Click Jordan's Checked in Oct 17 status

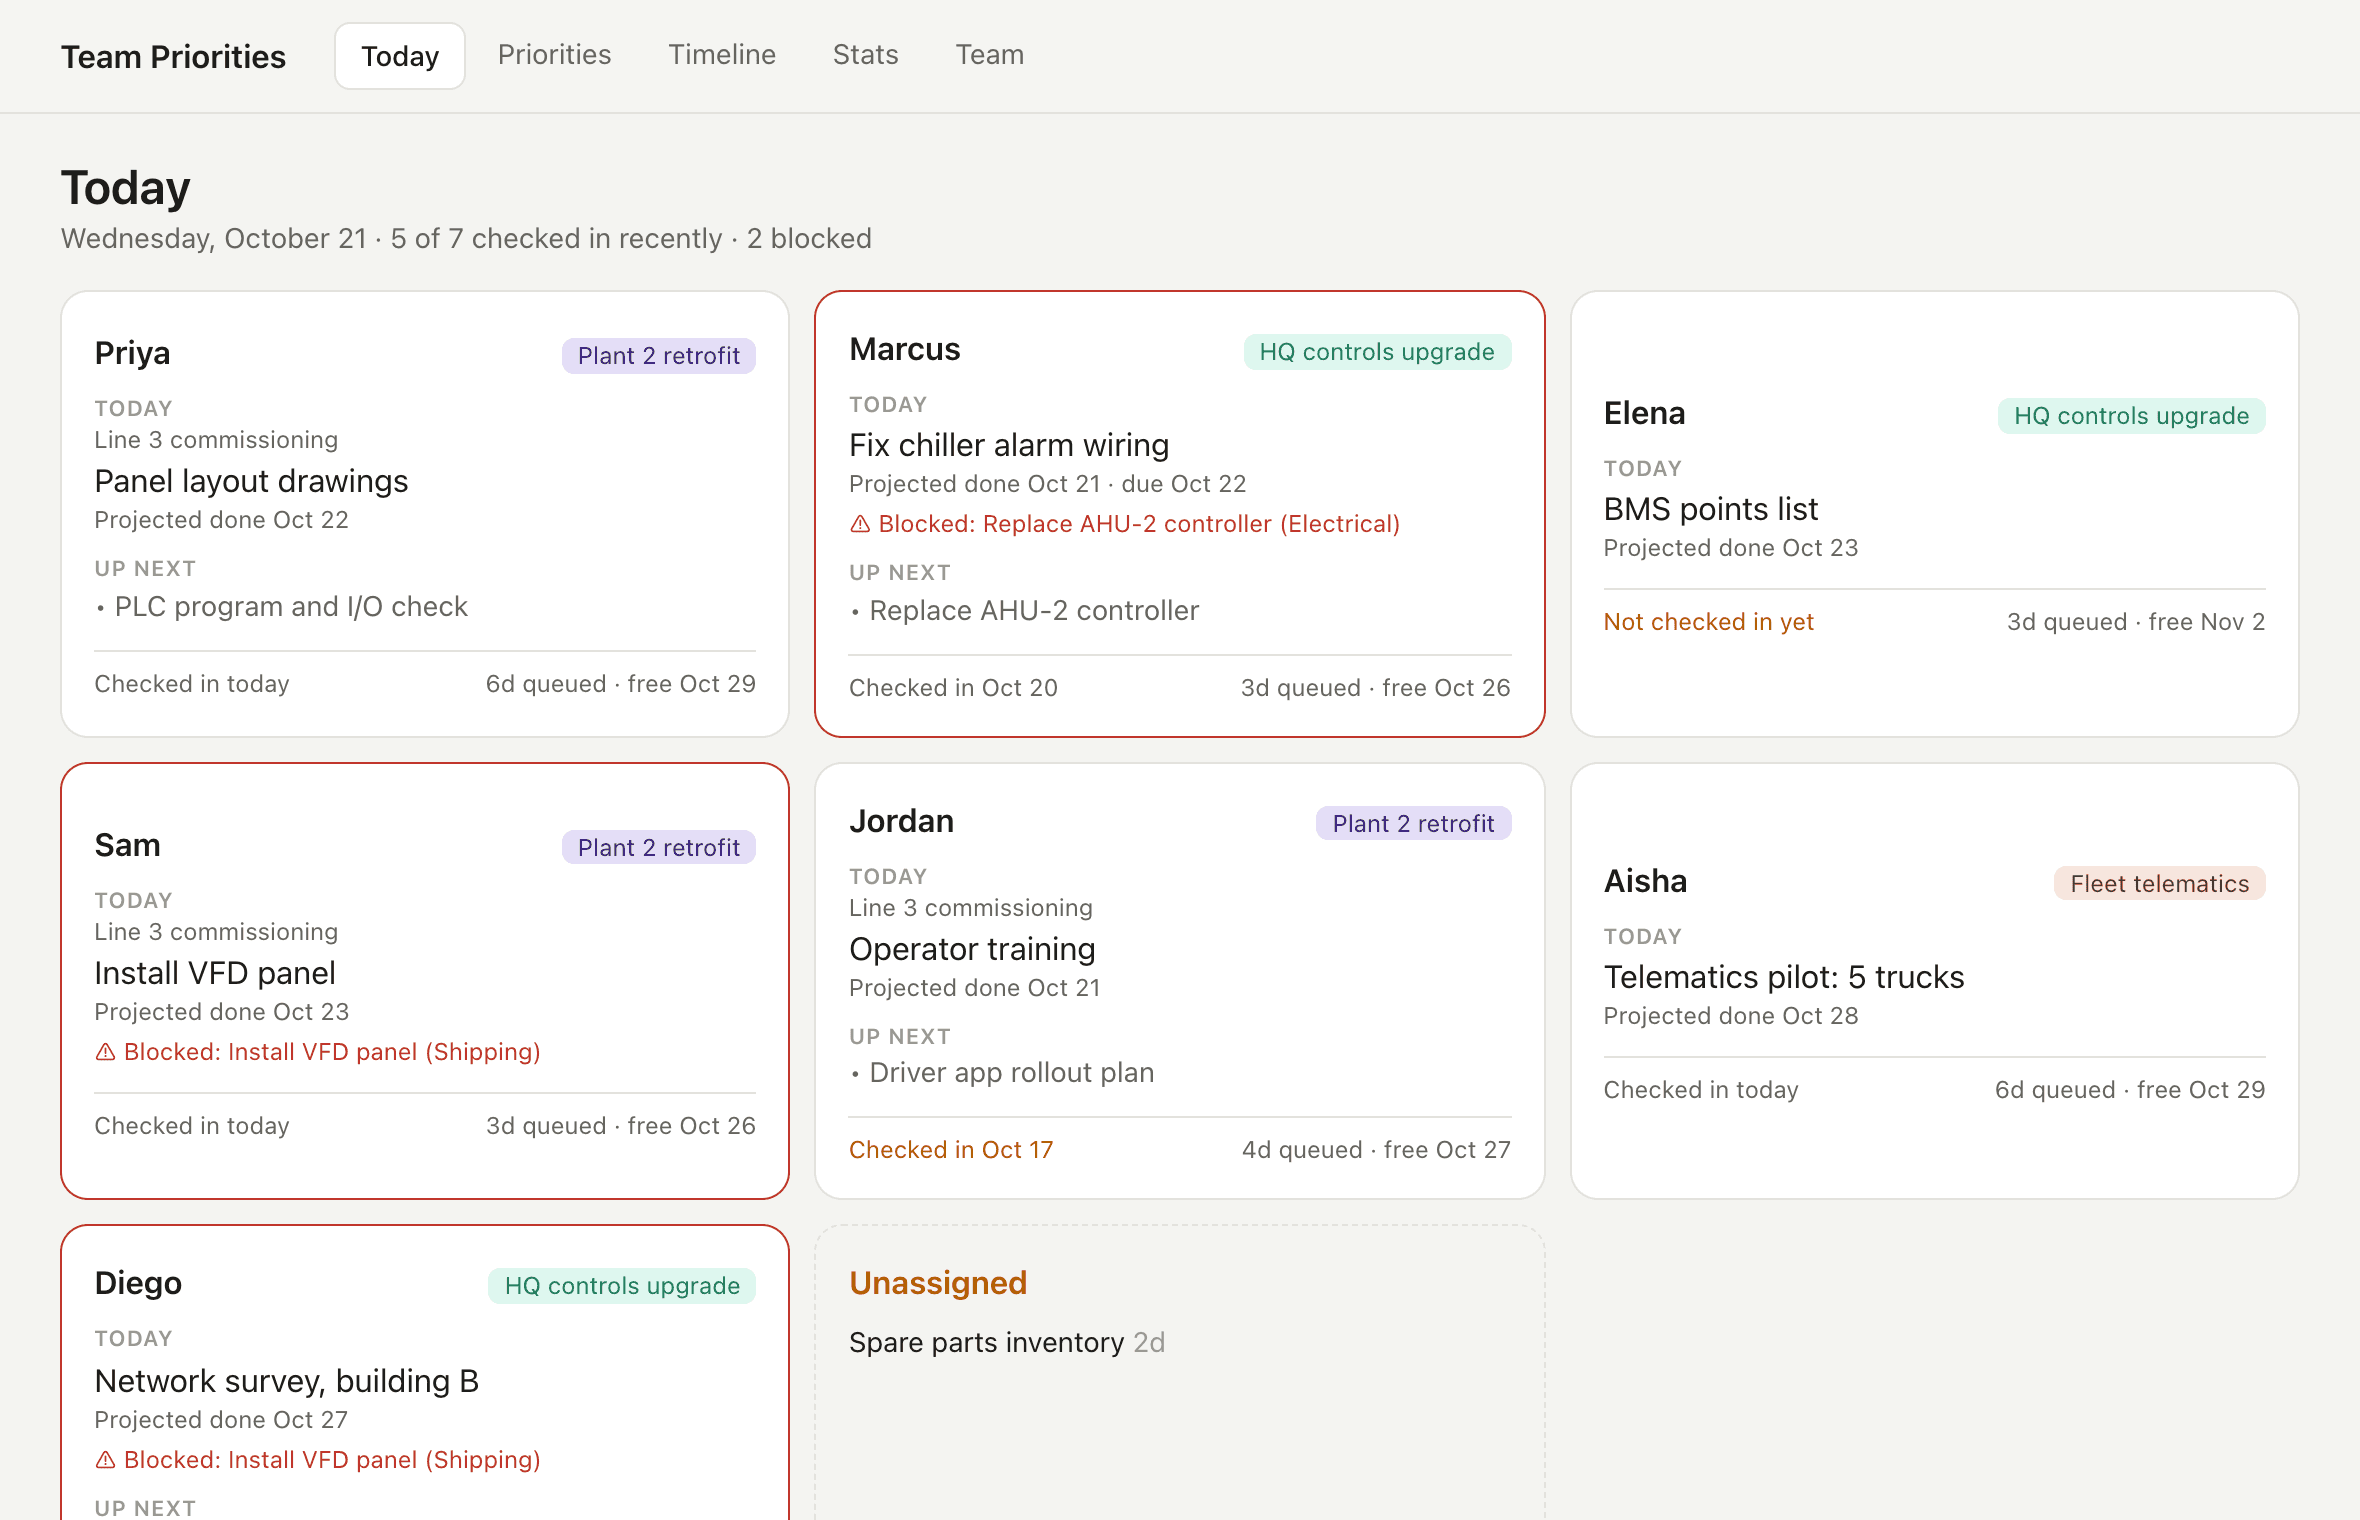tap(951, 1150)
